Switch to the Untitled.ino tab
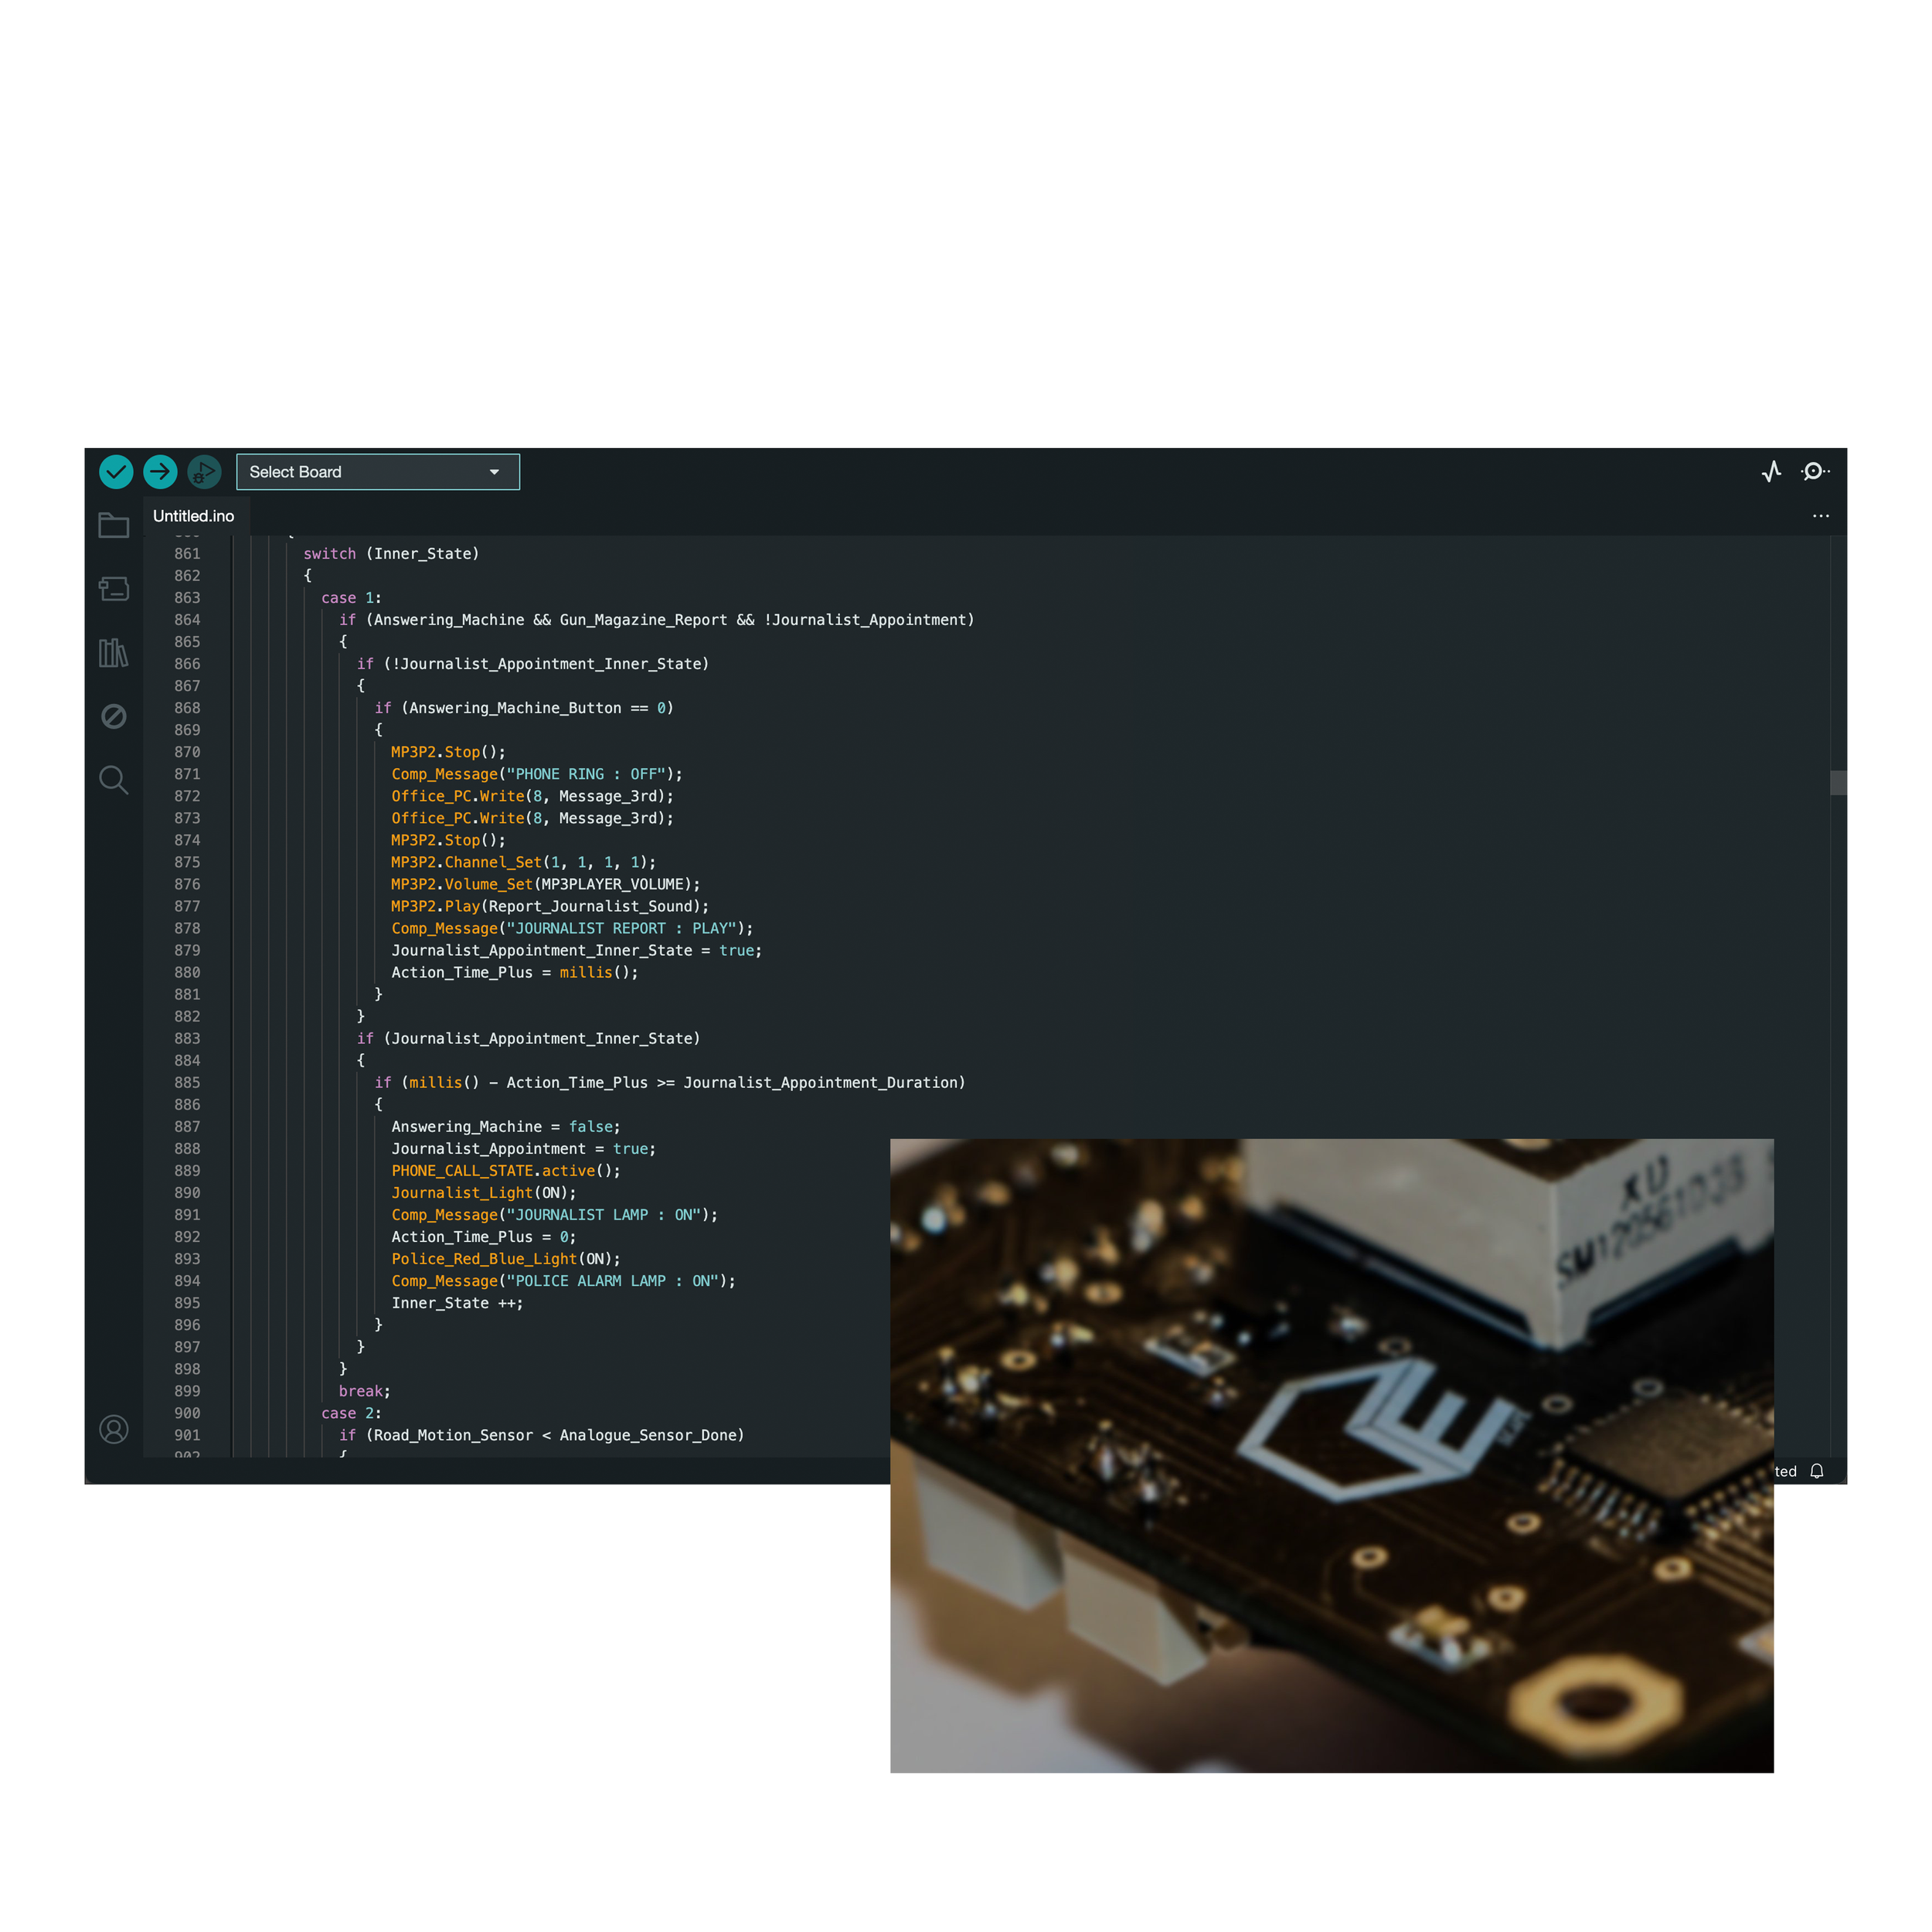 (194, 516)
